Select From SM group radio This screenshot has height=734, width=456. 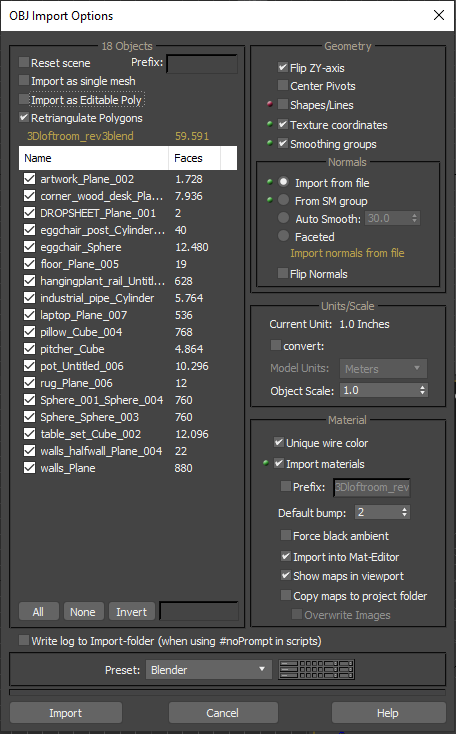pyautogui.click(x=283, y=200)
